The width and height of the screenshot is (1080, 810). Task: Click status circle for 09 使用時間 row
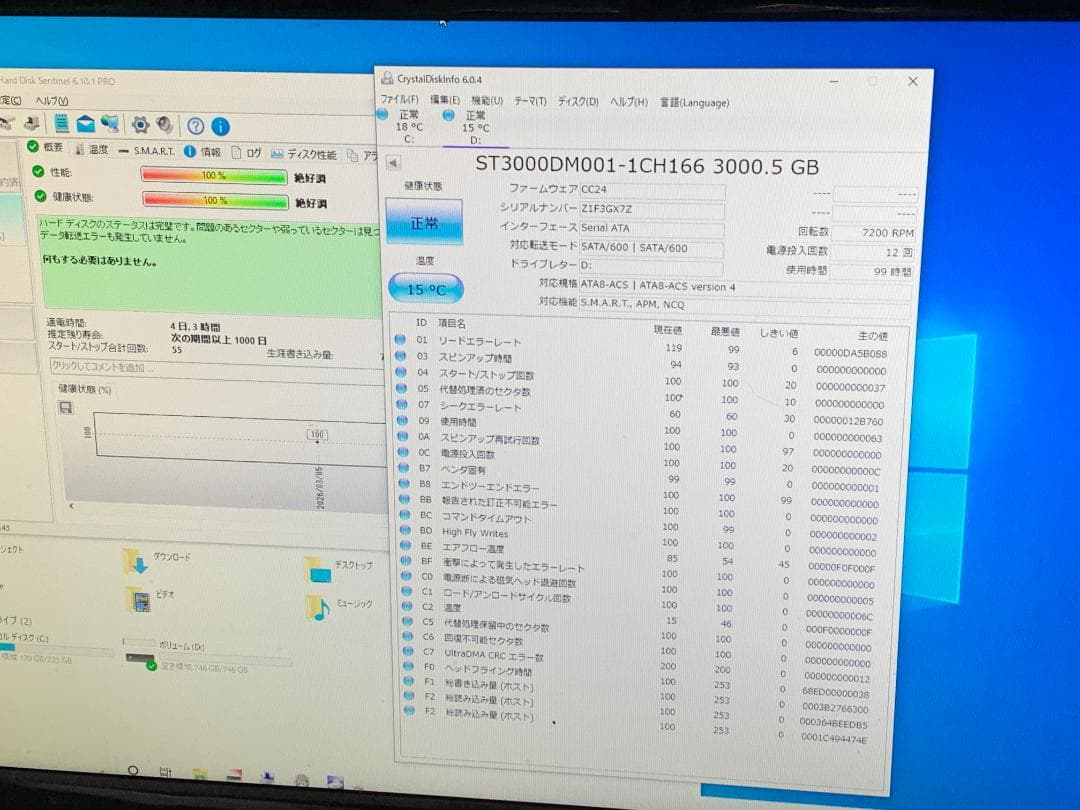402,420
